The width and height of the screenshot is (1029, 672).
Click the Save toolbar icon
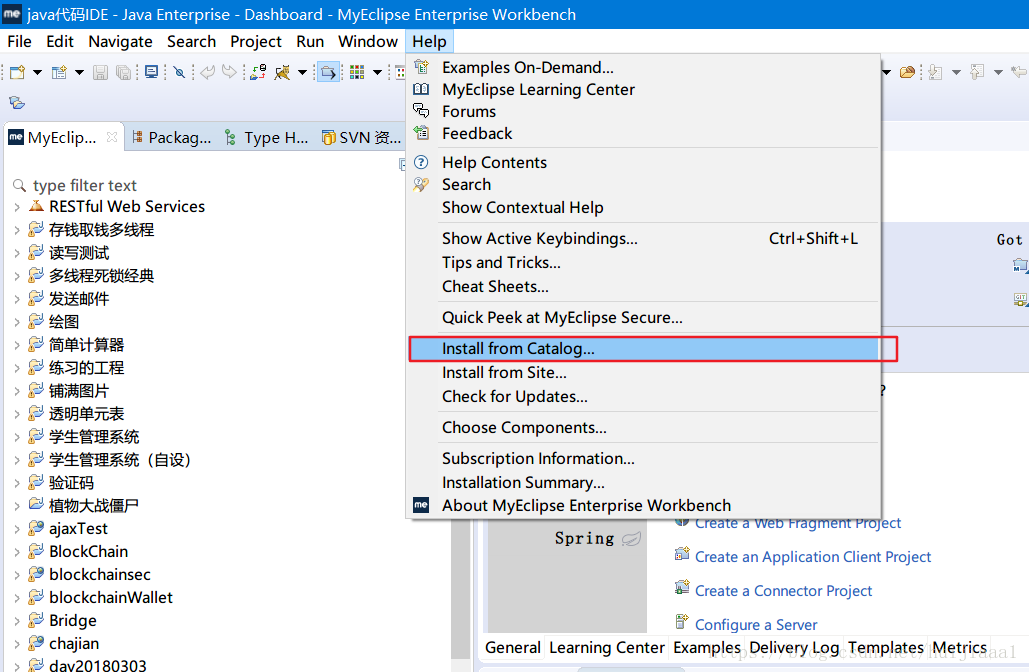(x=100, y=72)
